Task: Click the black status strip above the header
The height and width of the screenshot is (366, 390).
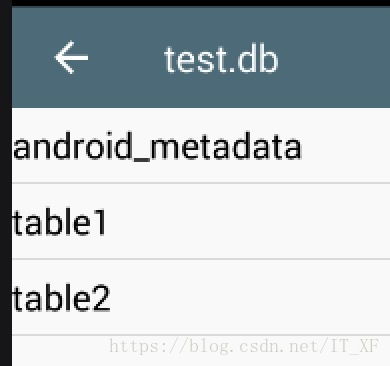Action: 195,3
